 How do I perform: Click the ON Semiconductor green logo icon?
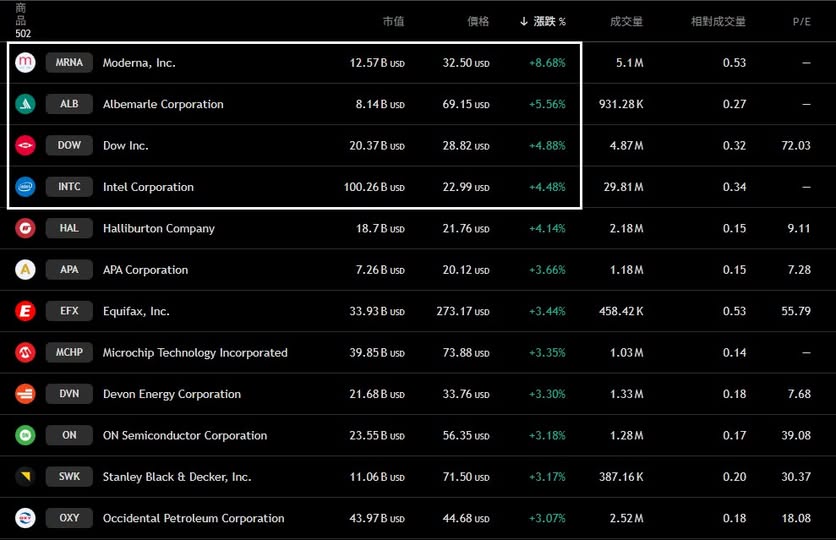tap(25, 435)
